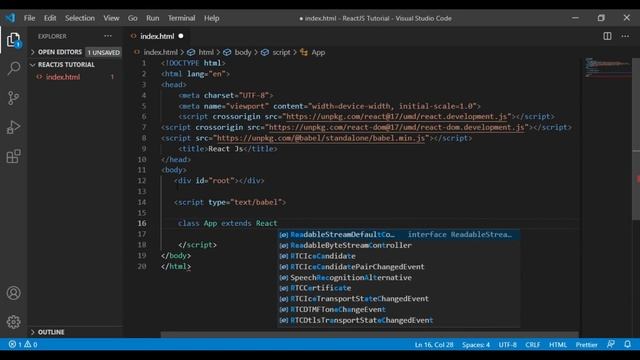Open the react.development.js URL link
Screen dimensions: 640x360
396,117
